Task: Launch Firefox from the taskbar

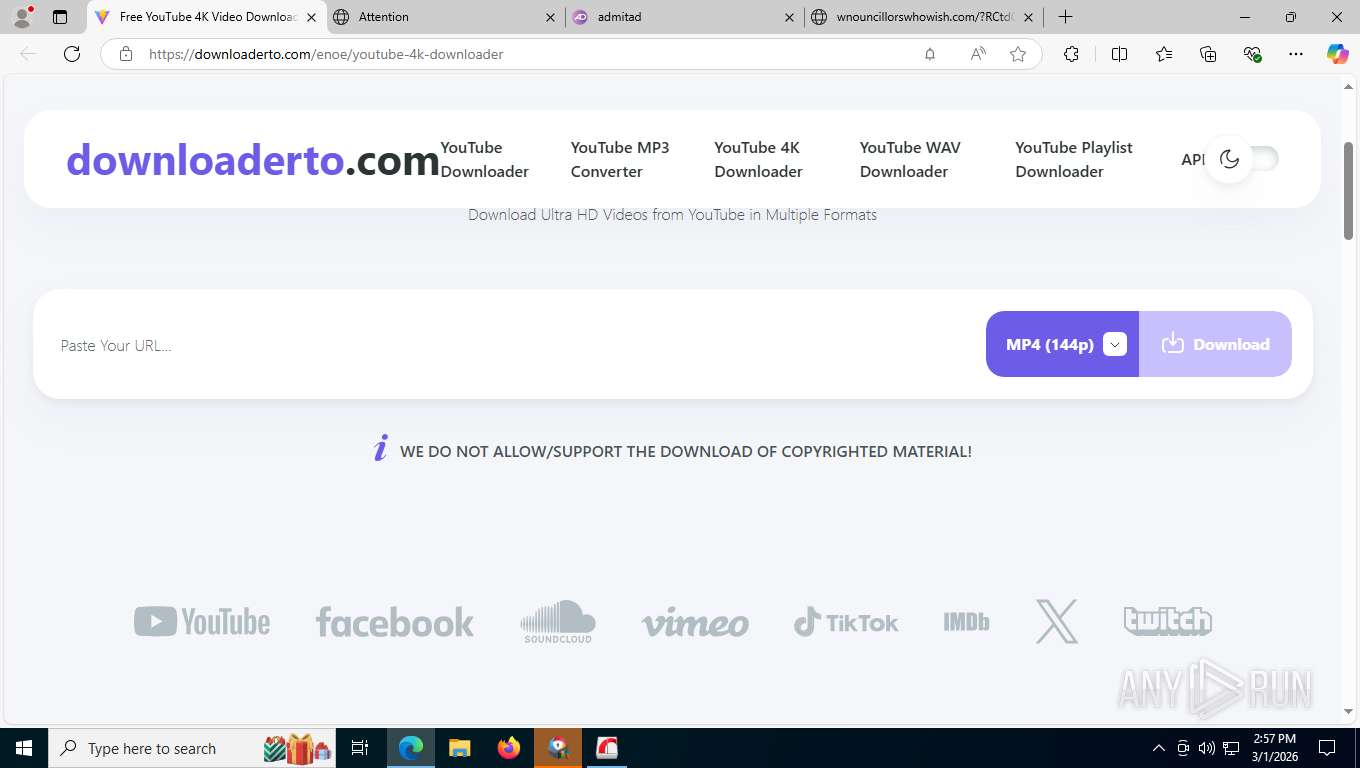Action: coord(508,748)
